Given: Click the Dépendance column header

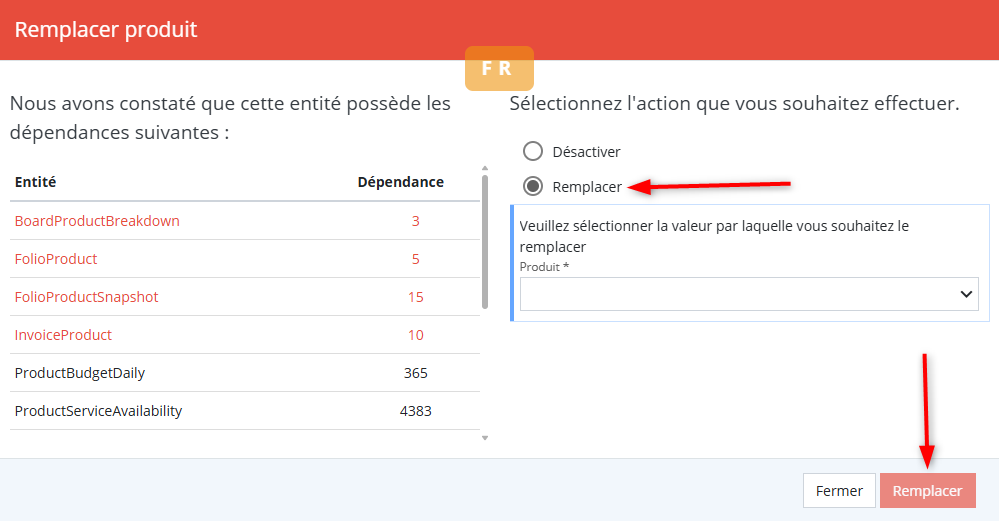Looking at the screenshot, I should tap(401, 182).
